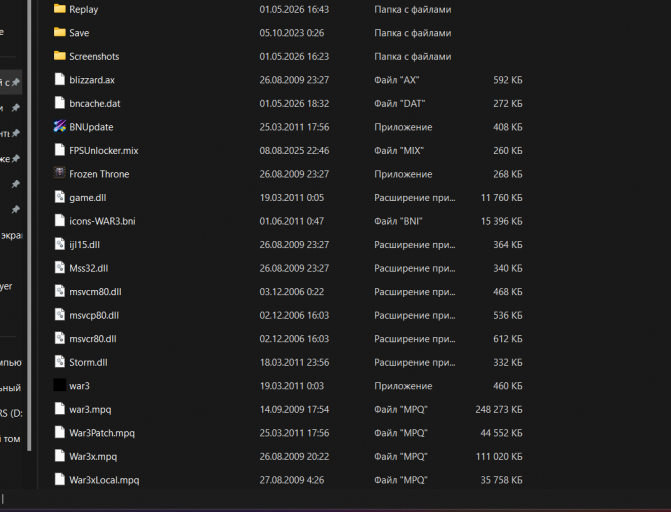Select the war3.mpq file icon
The height and width of the screenshot is (512, 671).
60,409
